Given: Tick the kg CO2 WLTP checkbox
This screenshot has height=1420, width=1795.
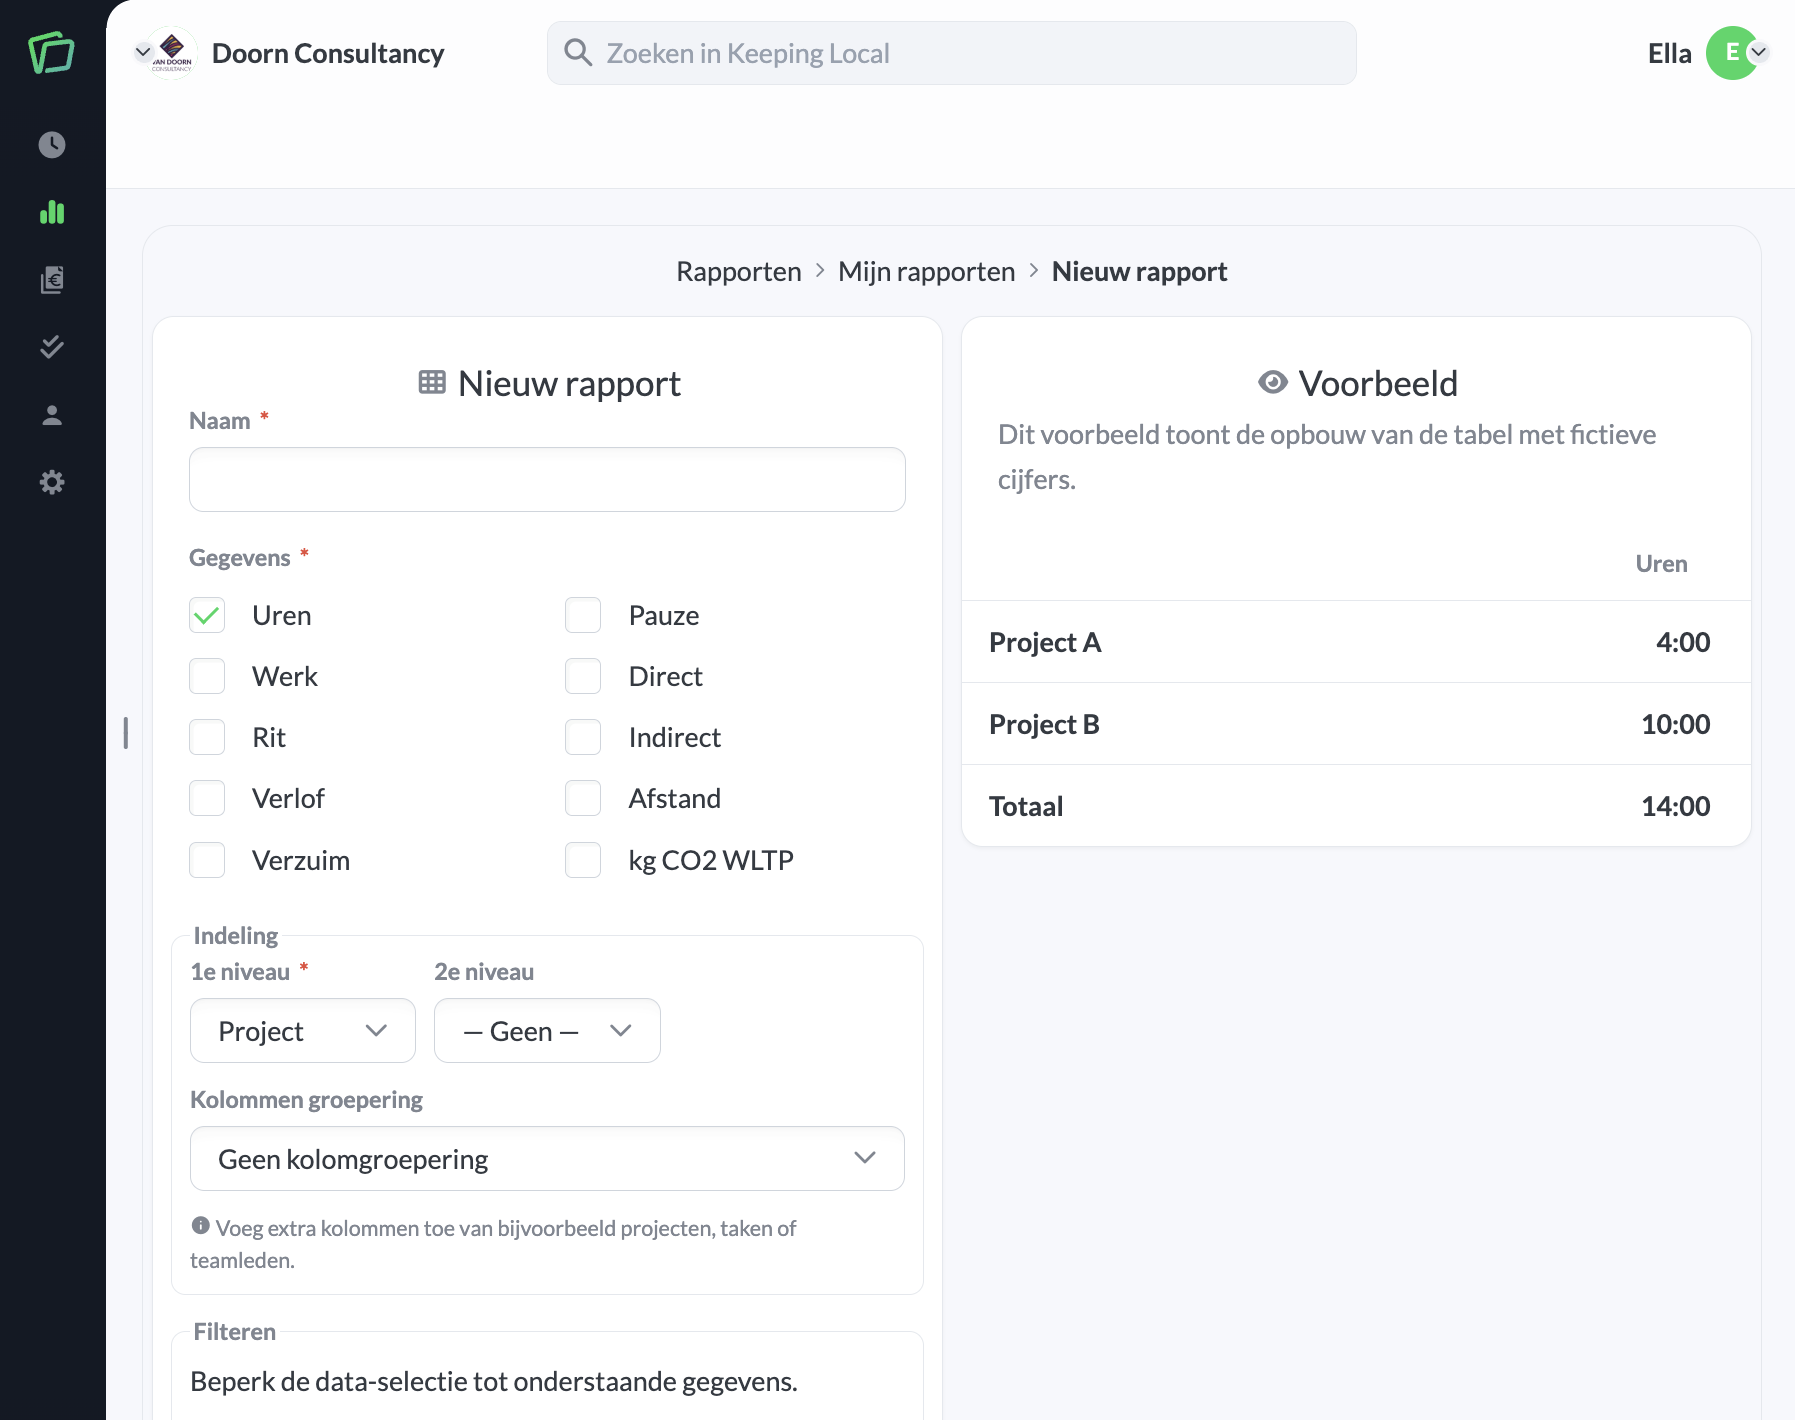Looking at the screenshot, I should [x=583, y=860].
